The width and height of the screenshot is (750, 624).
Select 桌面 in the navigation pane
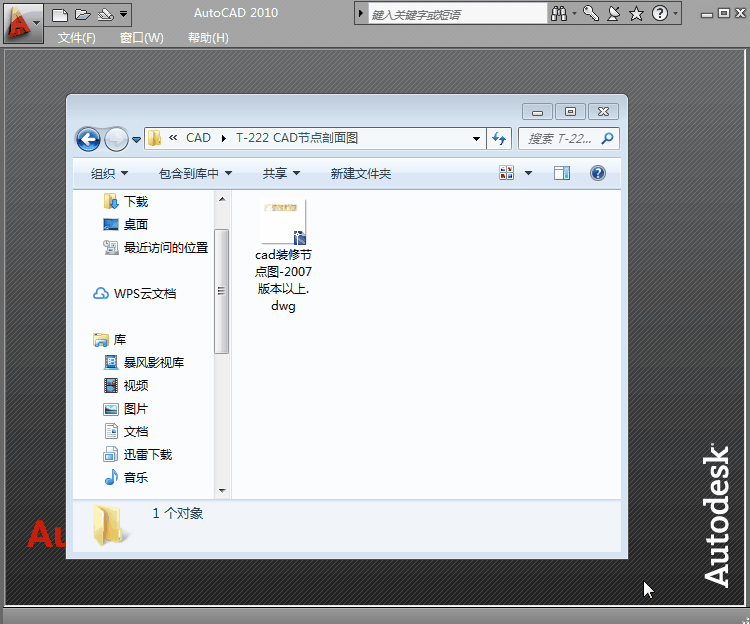126,224
